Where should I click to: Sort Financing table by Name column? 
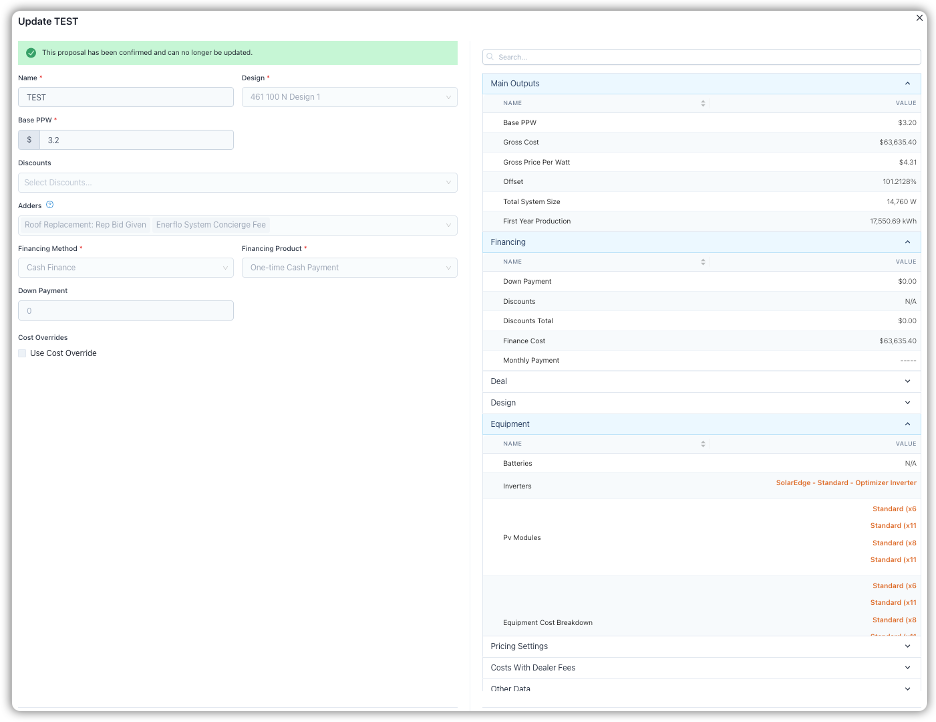702,262
